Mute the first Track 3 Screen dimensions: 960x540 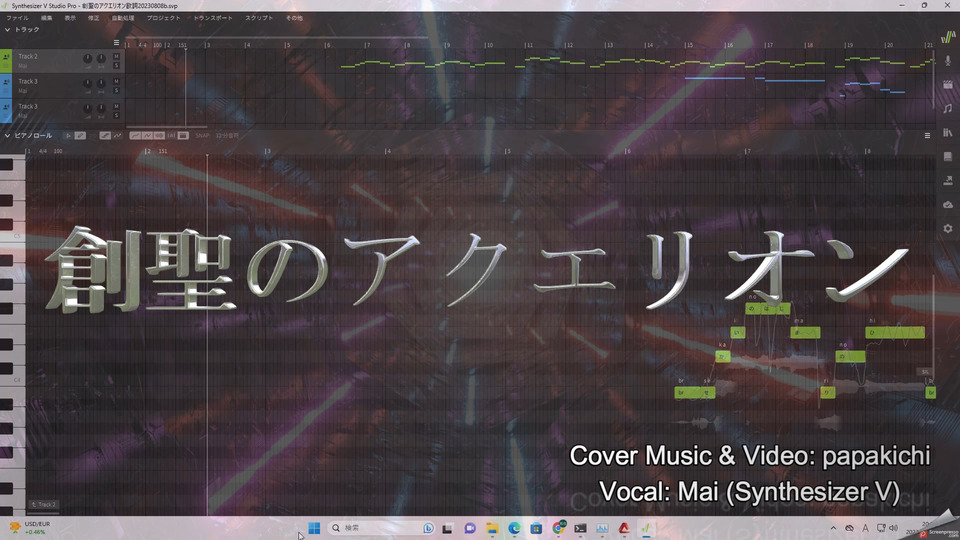(116, 81)
